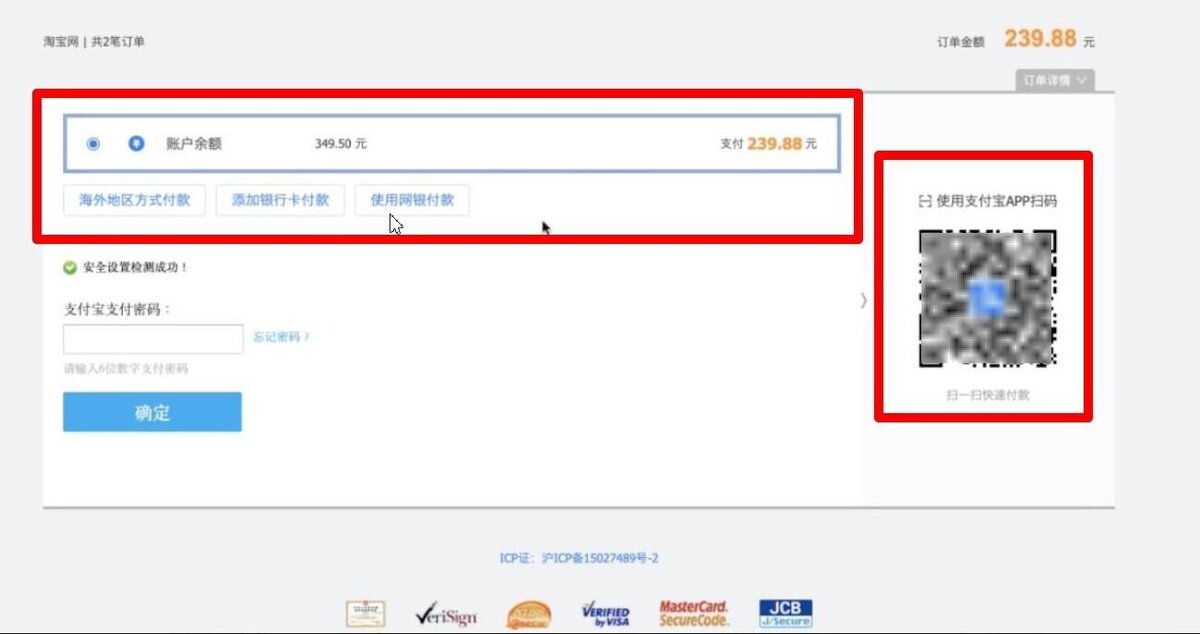Click the JCB J/Secure logo
1200x634 pixels.
point(785,614)
